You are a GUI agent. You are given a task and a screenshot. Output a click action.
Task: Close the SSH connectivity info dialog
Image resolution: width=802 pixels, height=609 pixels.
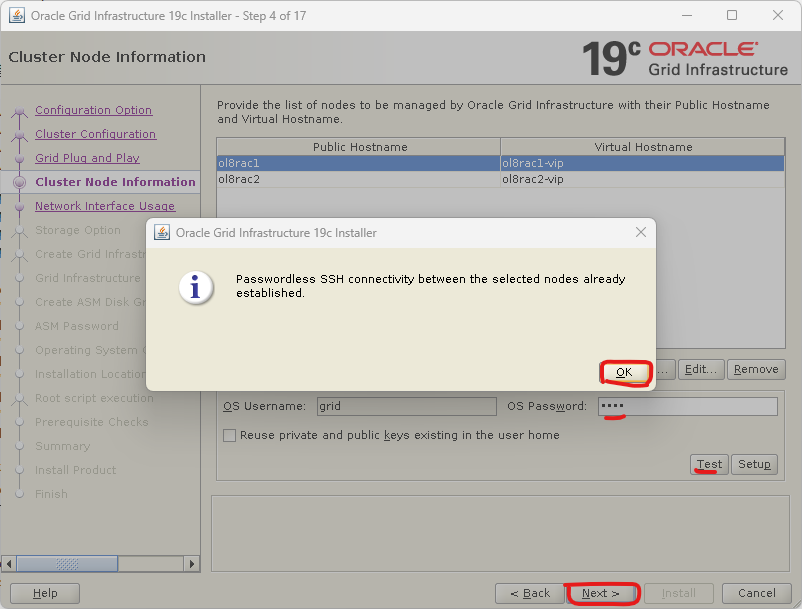tap(640, 232)
